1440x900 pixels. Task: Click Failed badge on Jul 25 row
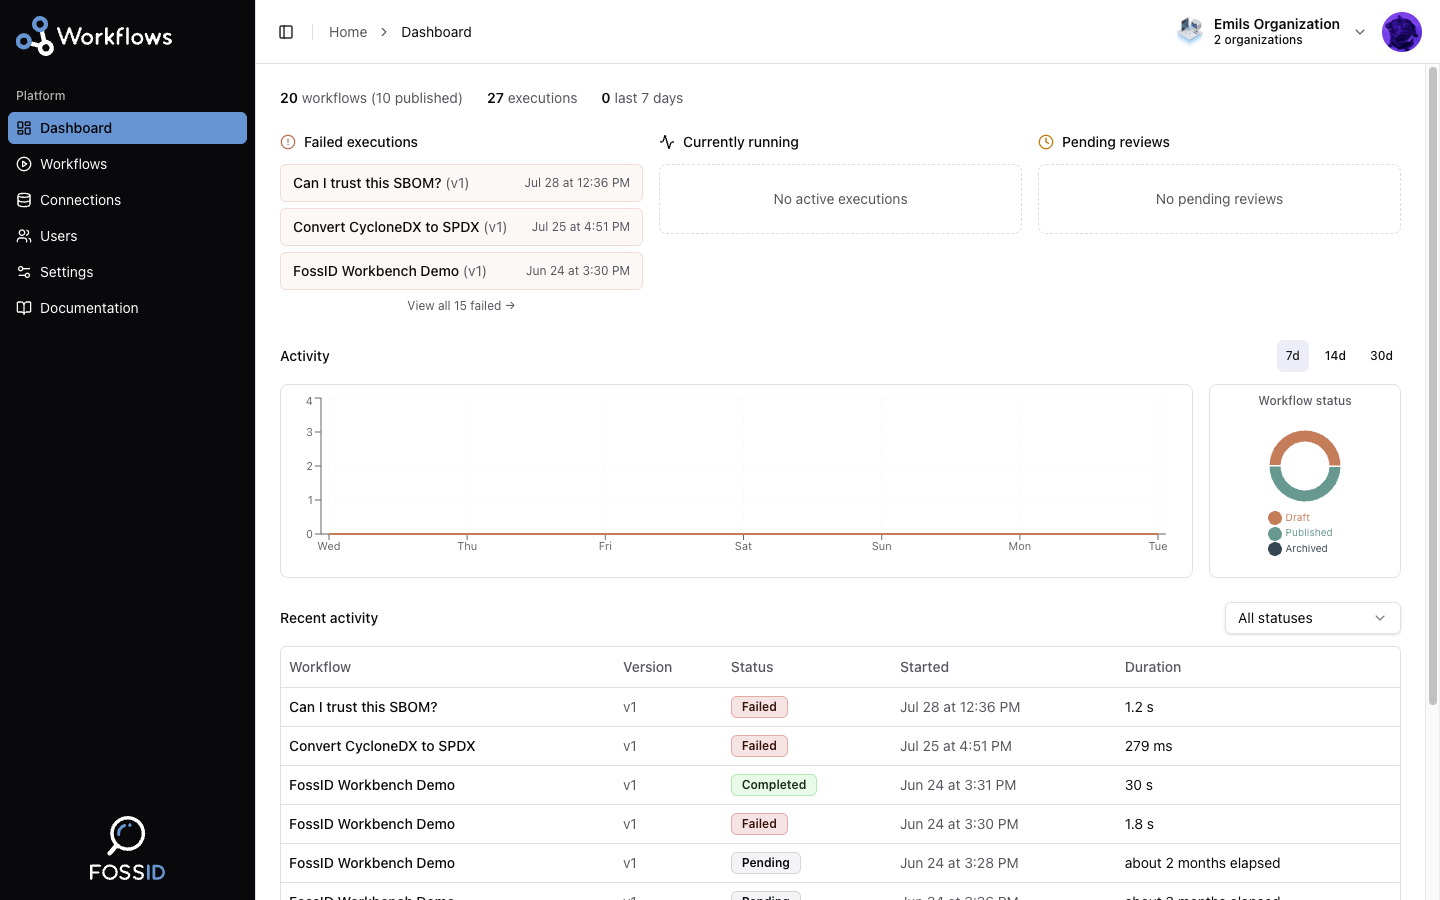(x=759, y=746)
